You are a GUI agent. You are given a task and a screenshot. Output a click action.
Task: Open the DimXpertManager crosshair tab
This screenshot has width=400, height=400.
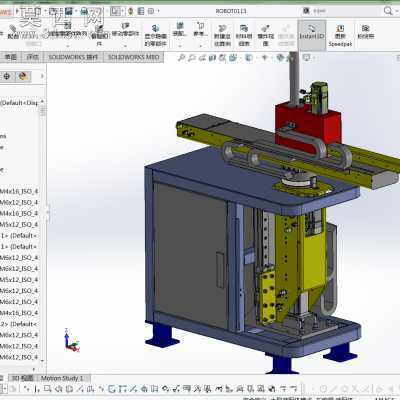point(7,76)
